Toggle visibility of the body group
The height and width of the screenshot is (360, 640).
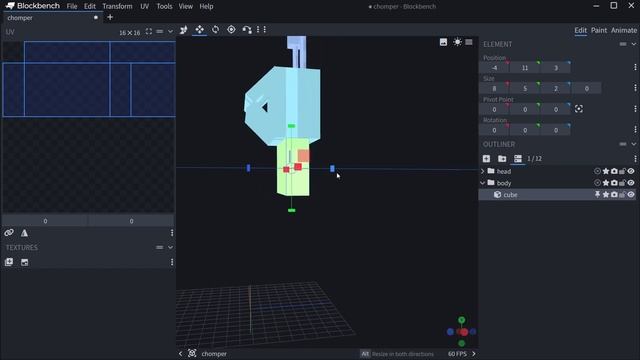tap(631, 183)
